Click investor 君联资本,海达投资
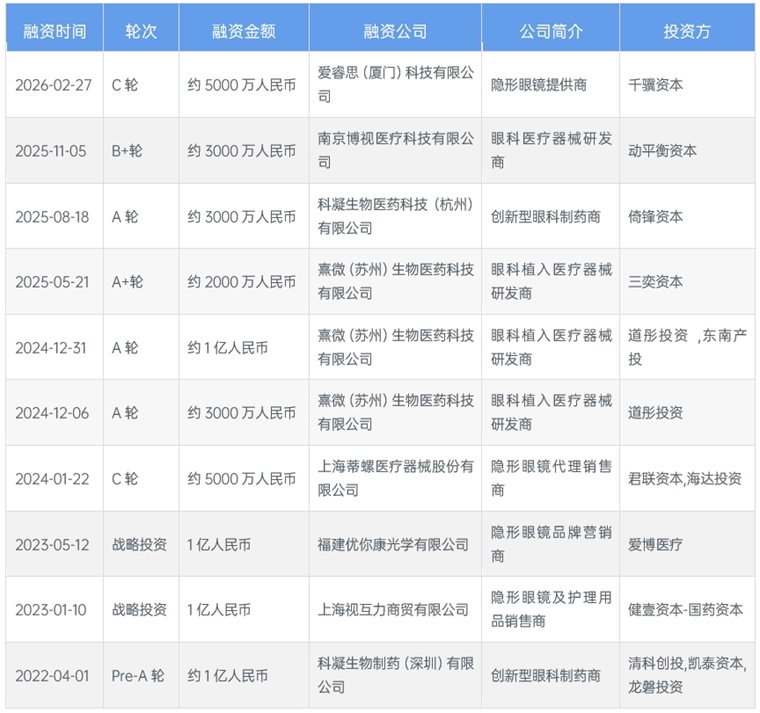This screenshot has height=713, width=760. point(685,479)
